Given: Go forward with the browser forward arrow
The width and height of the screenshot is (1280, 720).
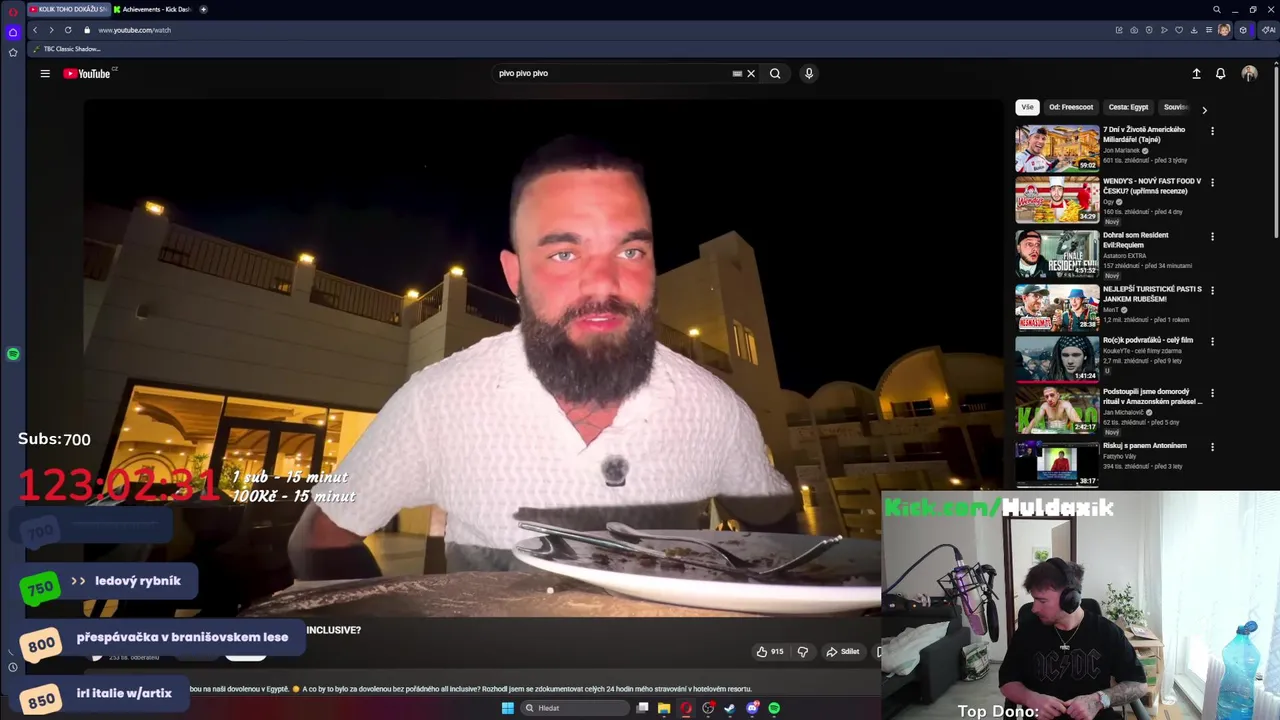Looking at the screenshot, I should click(x=51, y=30).
